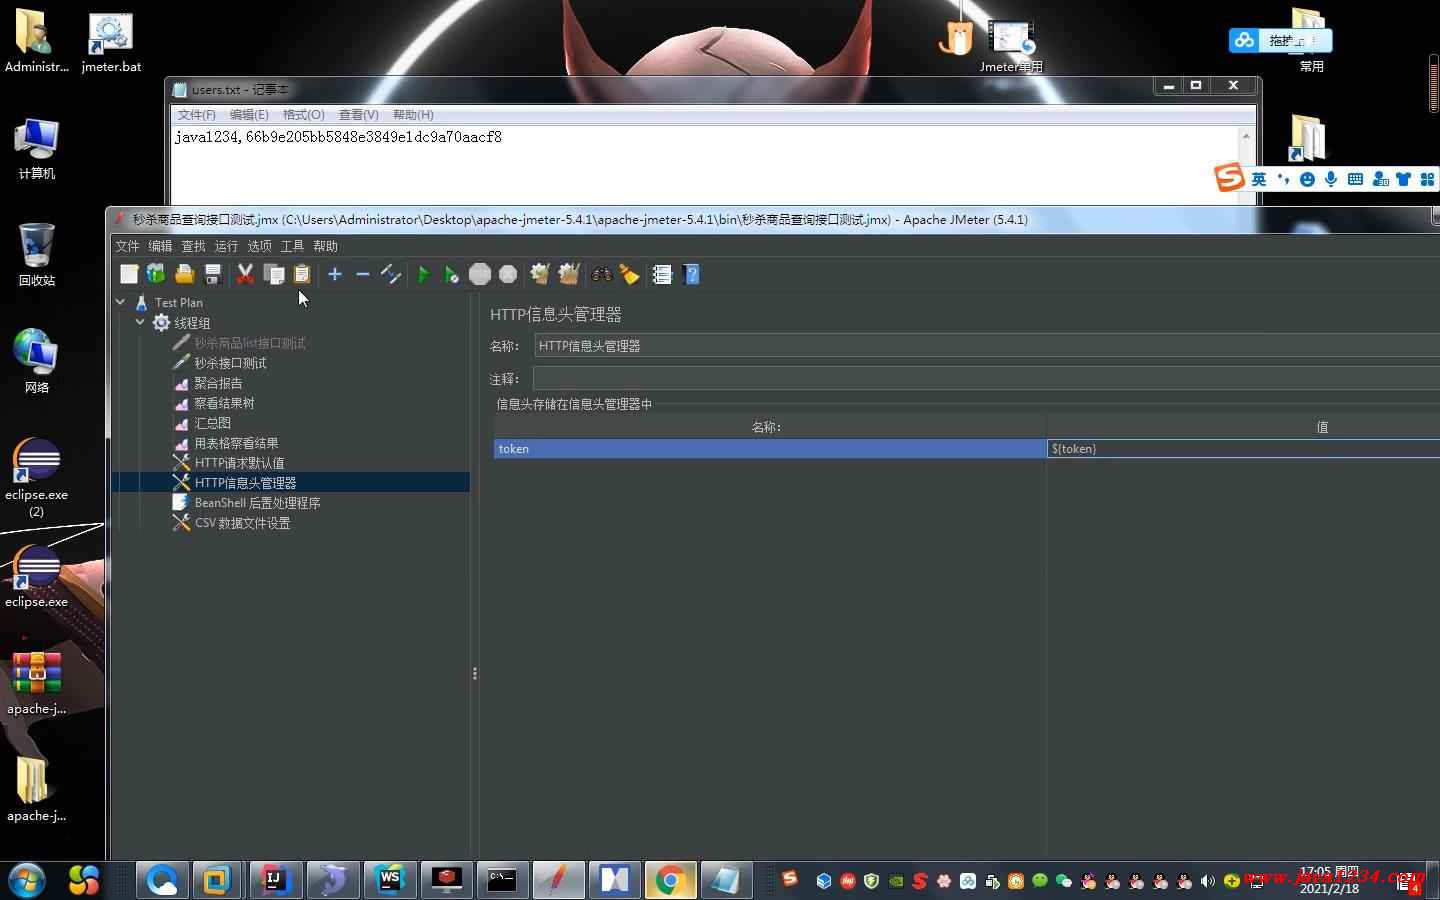Save the test plan with the disk icon
The width and height of the screenshot is (1440, 900).
(x=212, y=274)
